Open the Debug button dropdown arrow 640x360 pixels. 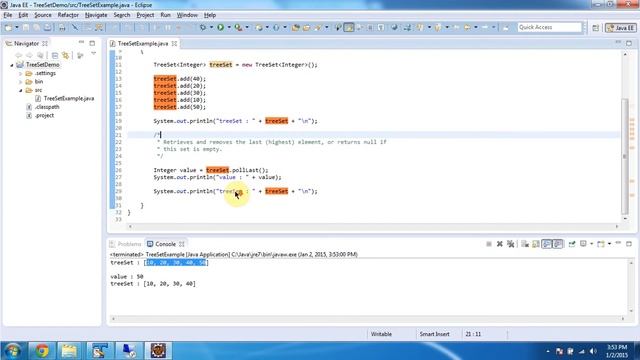coord(211,27)
